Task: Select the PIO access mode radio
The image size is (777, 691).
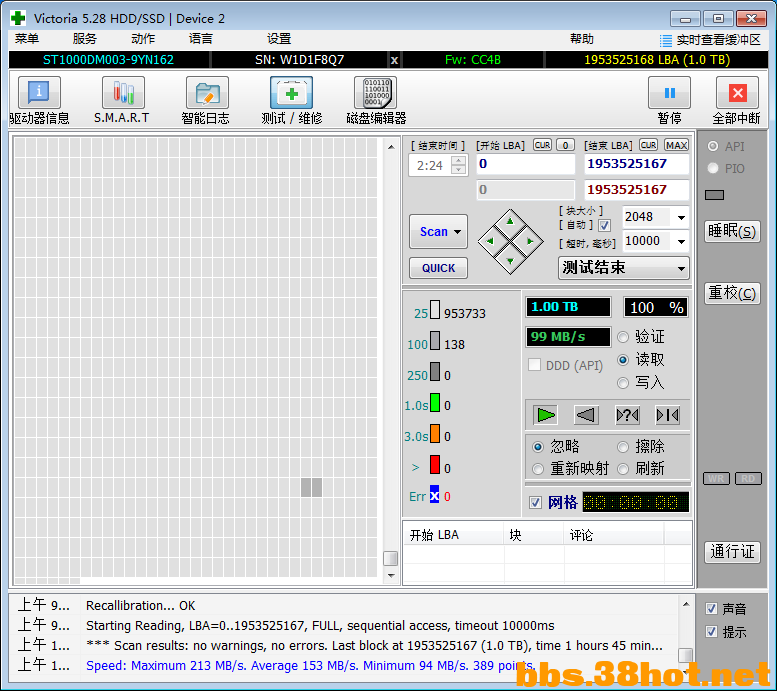Action: coord(713,169)
